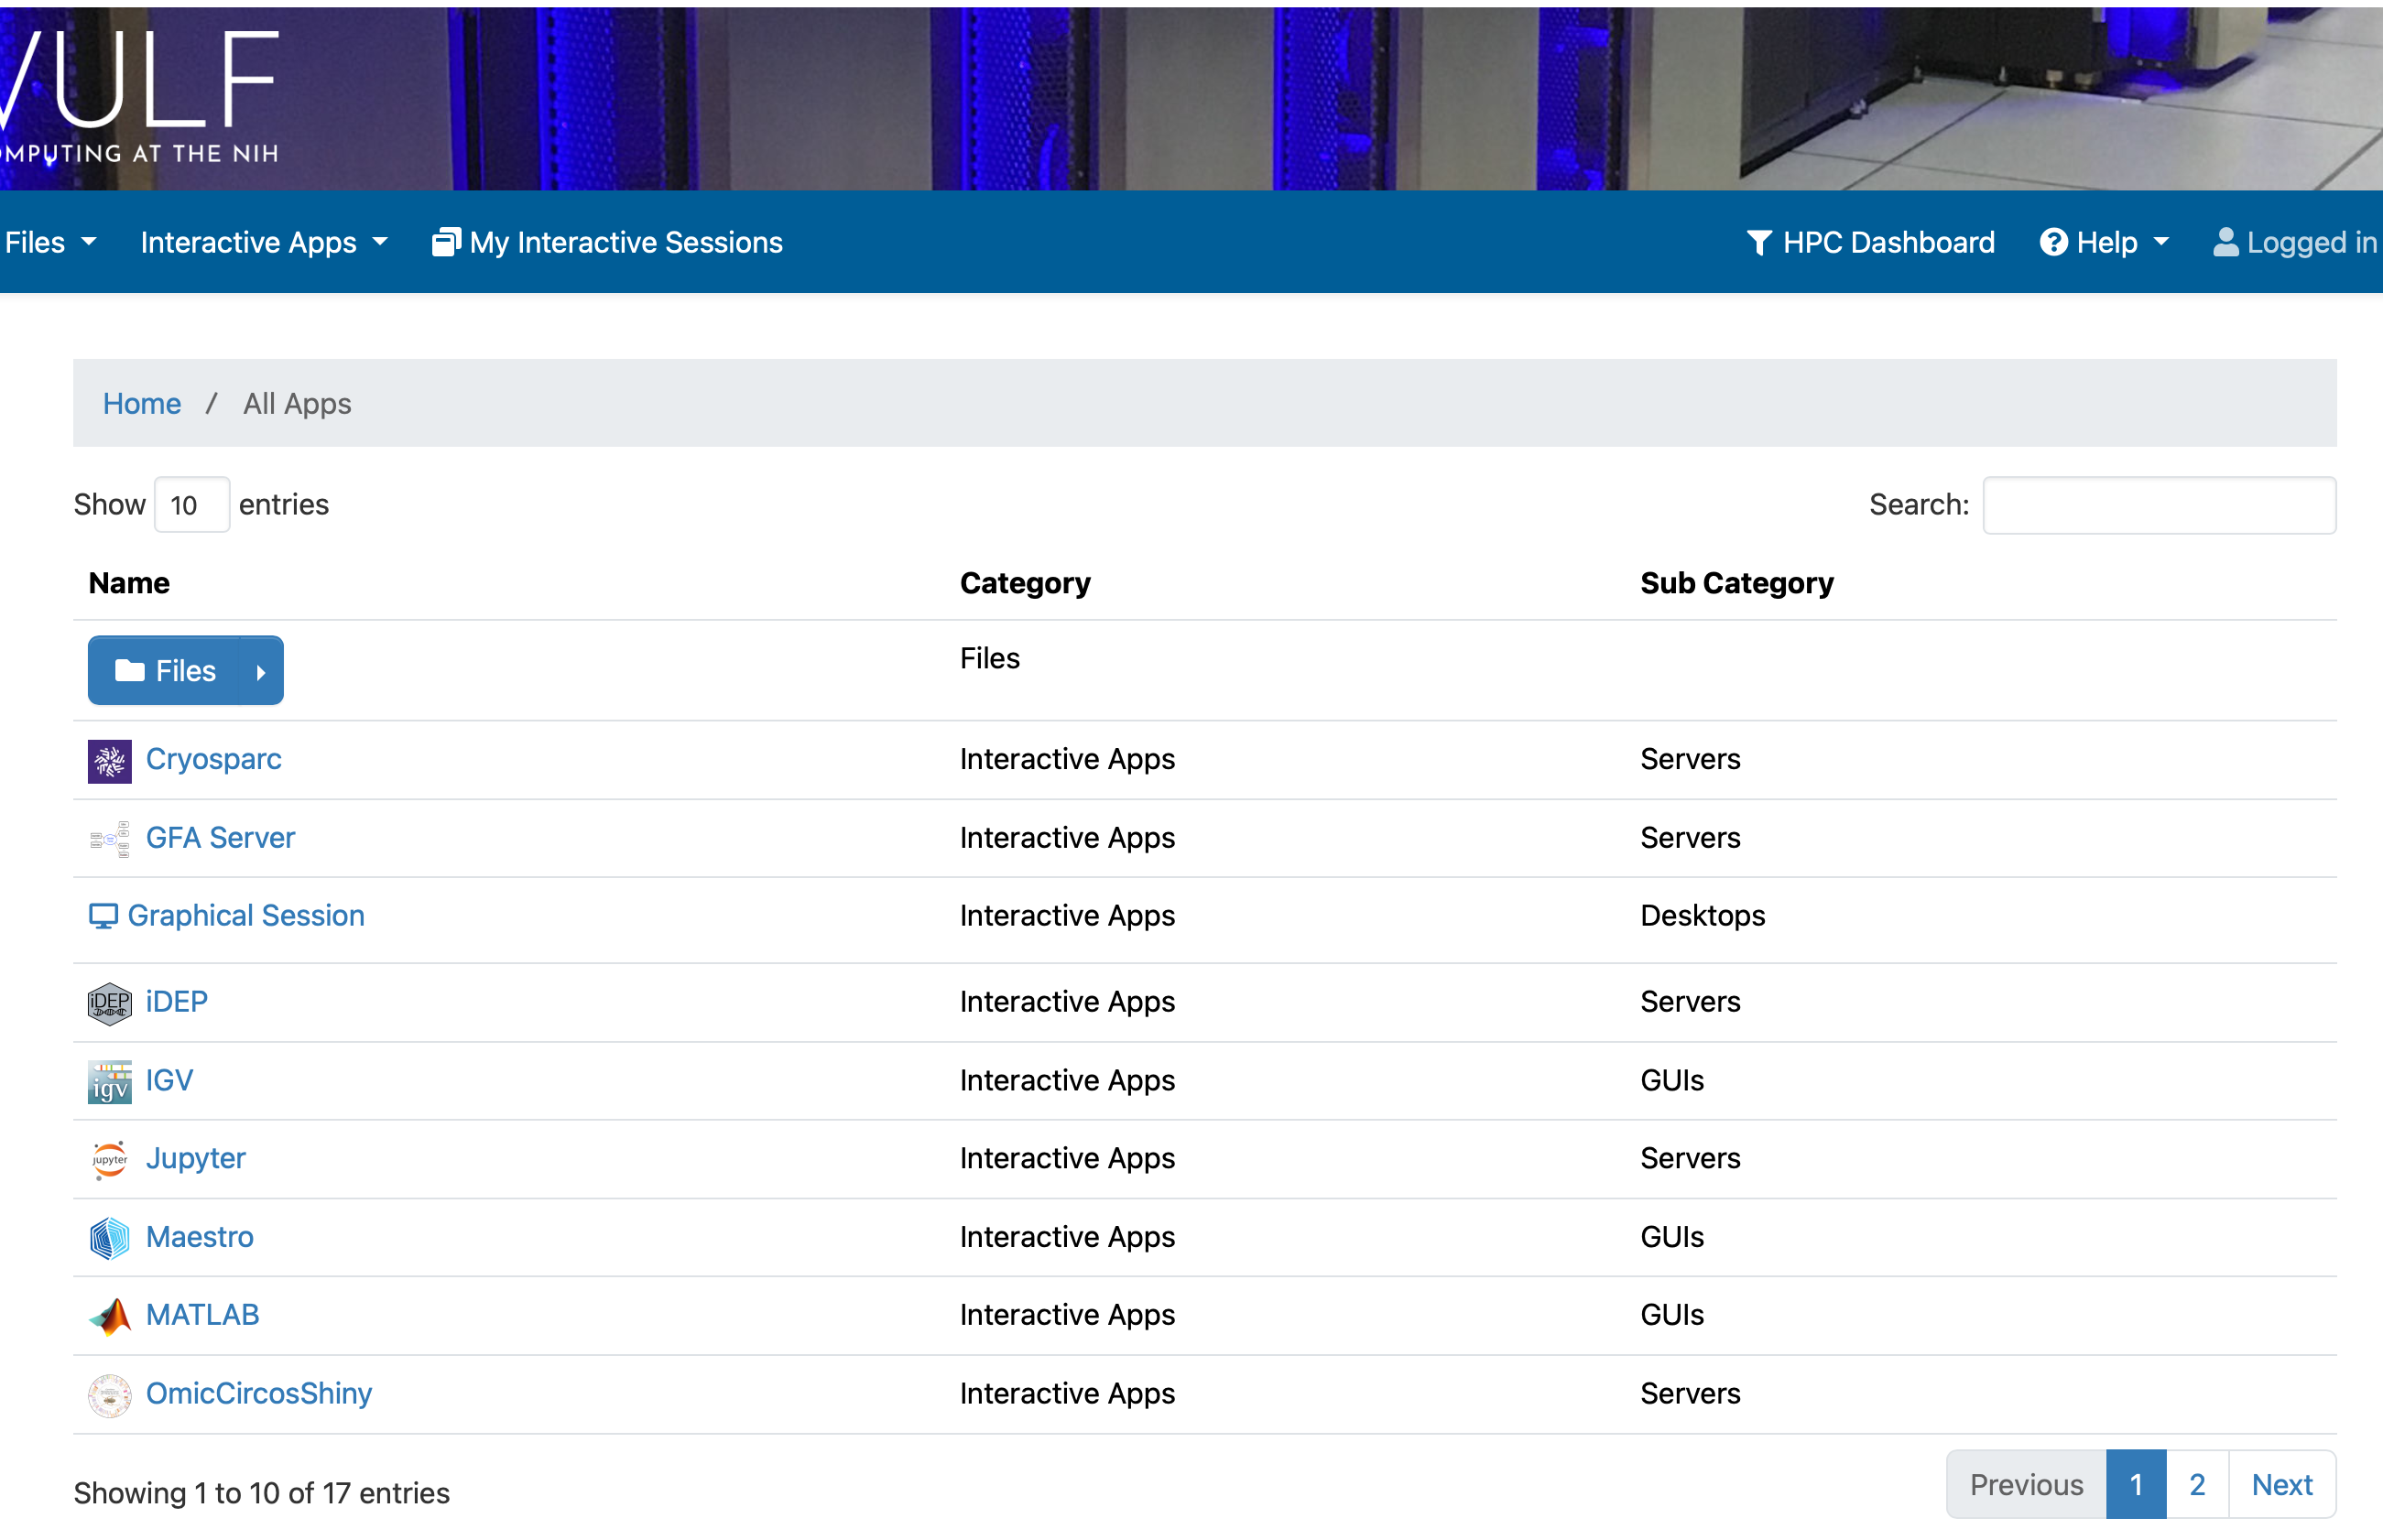Sort table by Name column header
2383x1540 pixels.
pyautogui.click(x=129, y=583)
